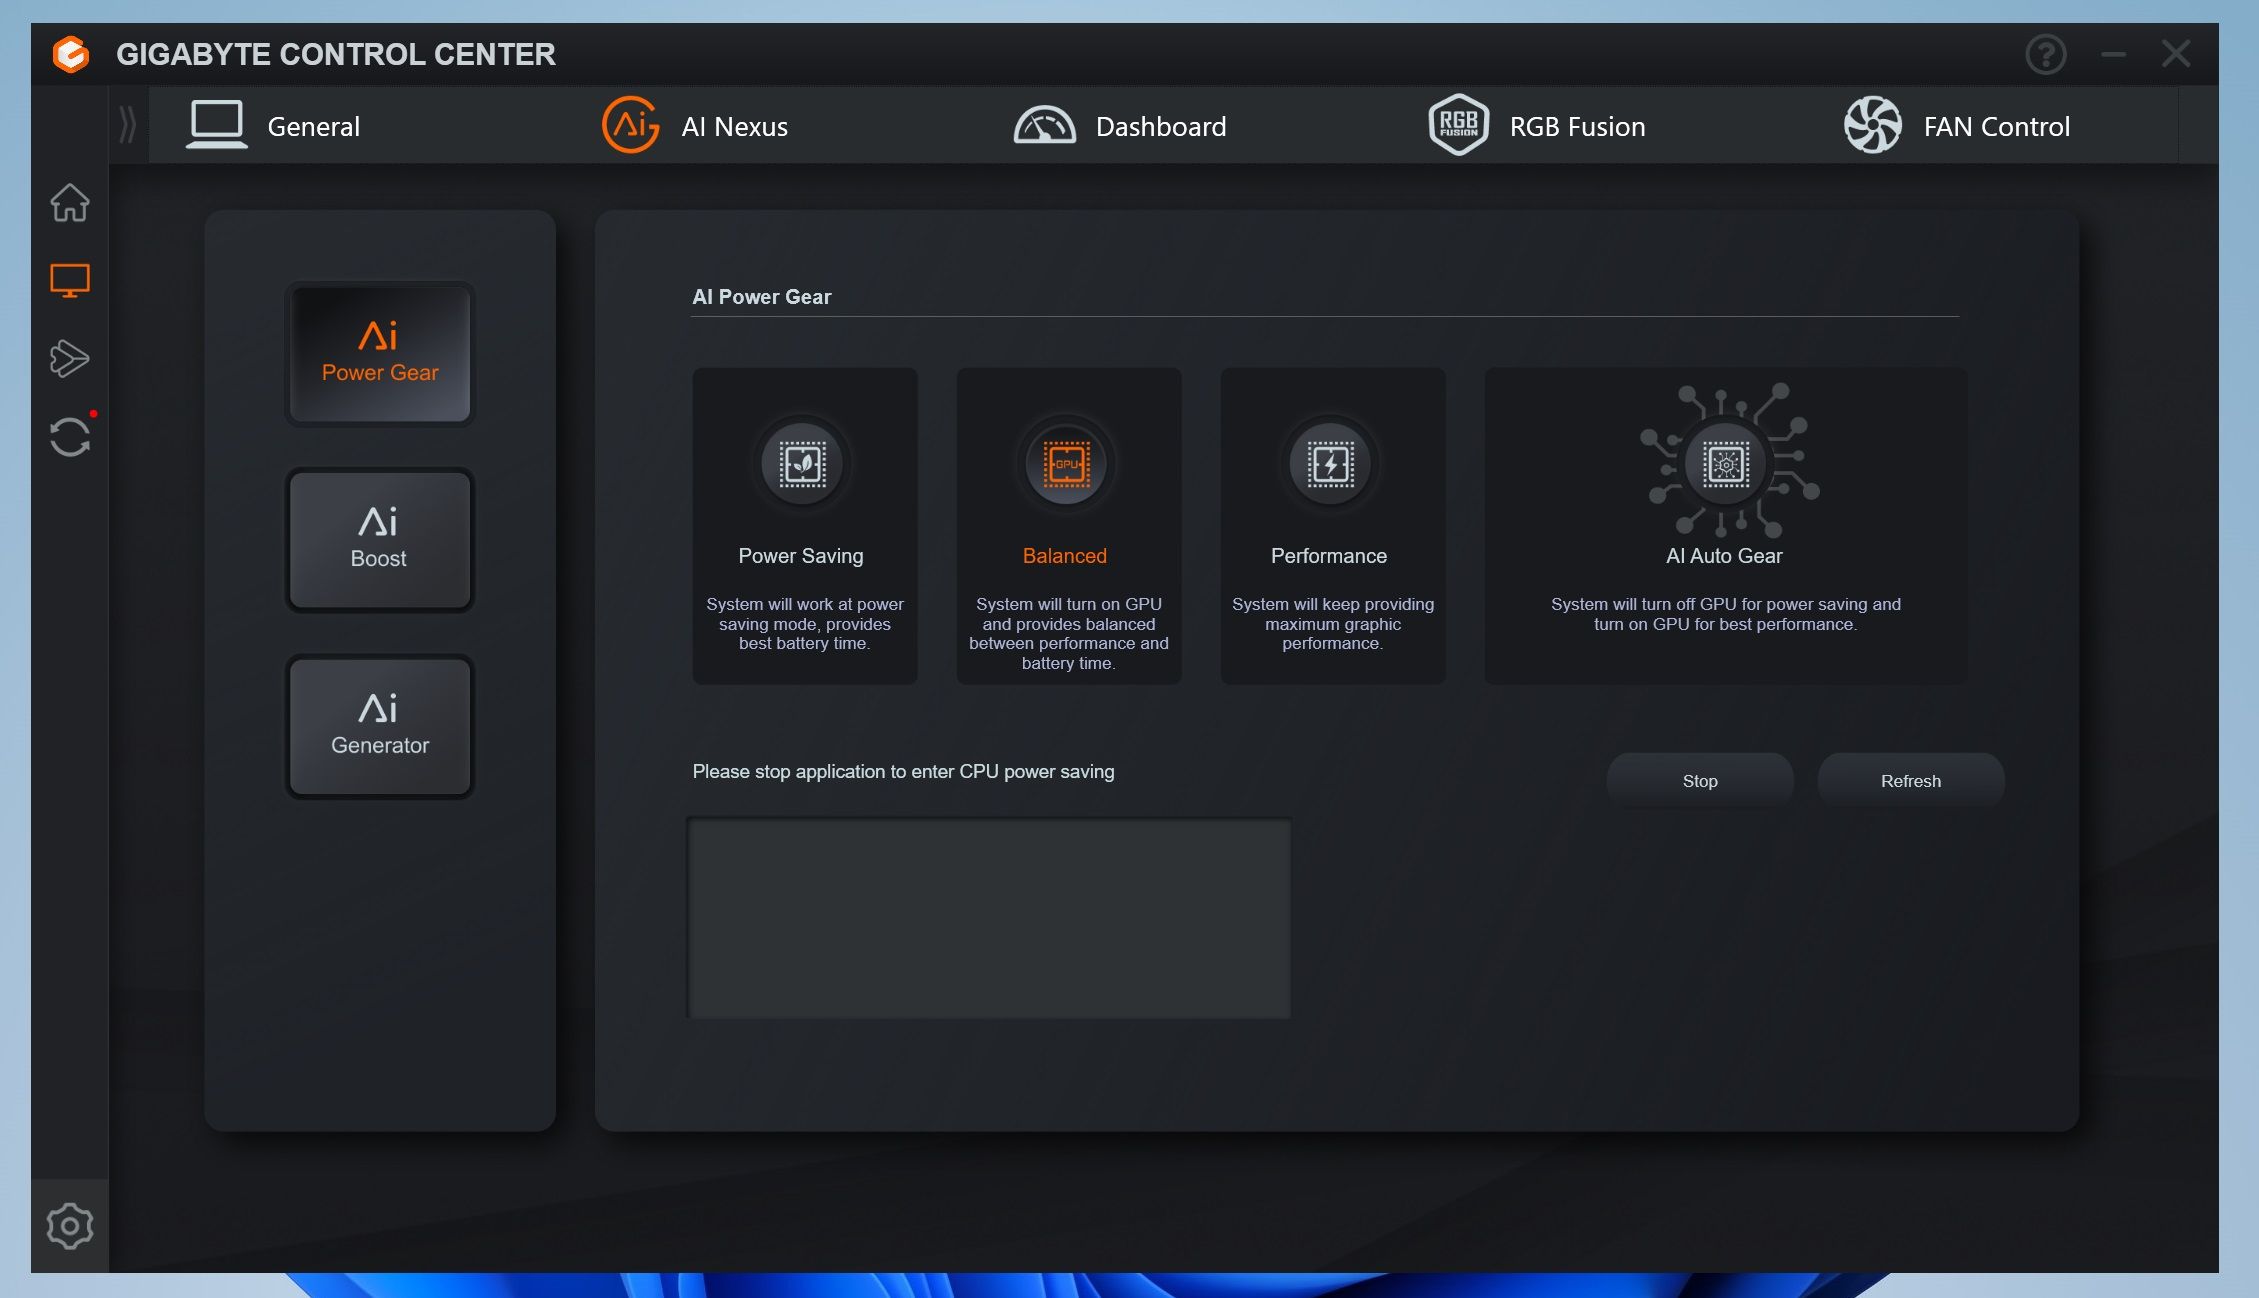Select the orange monitor sidebar icon

[70, 281]
